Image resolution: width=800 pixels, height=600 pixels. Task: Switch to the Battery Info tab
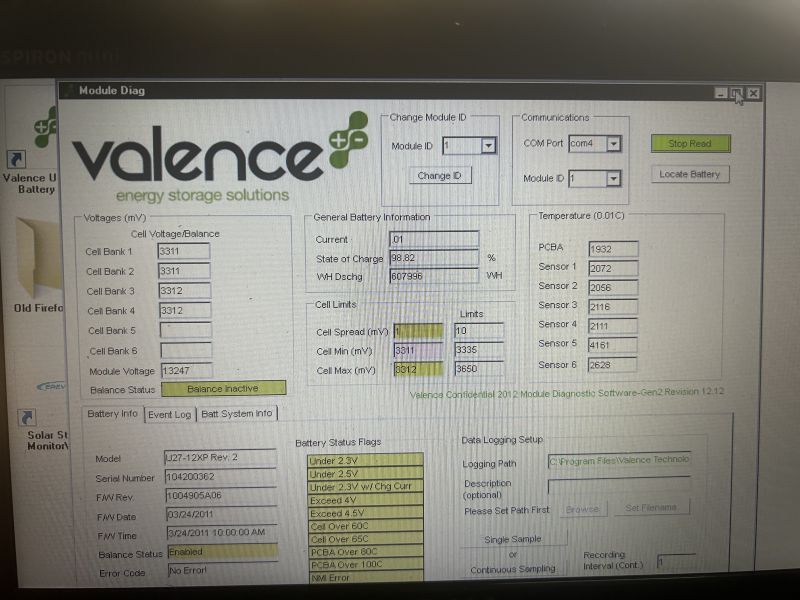(x=112, y=414)
